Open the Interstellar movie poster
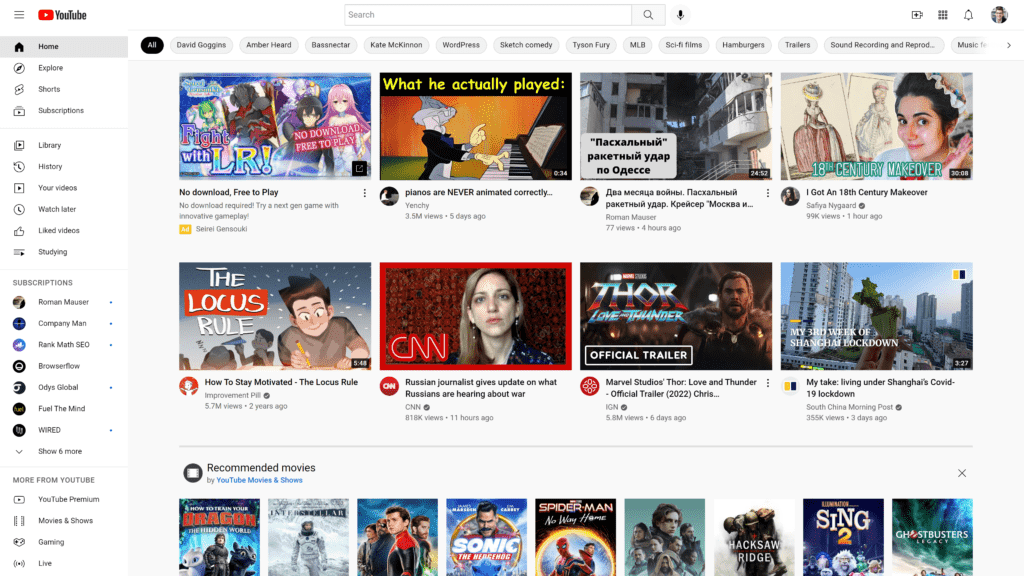This screenshot has width=1024, height=576. pos(308,537)
